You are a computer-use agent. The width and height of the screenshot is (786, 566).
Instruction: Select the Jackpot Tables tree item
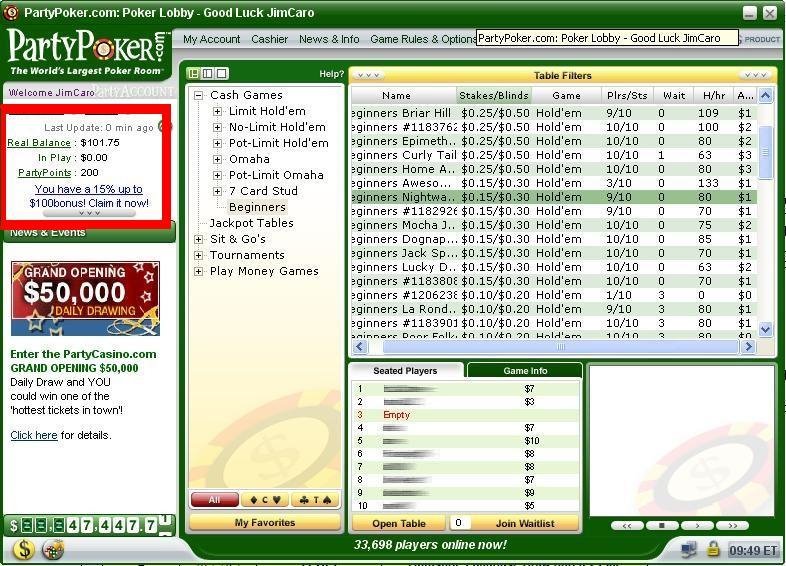click(x=252, y=223)
